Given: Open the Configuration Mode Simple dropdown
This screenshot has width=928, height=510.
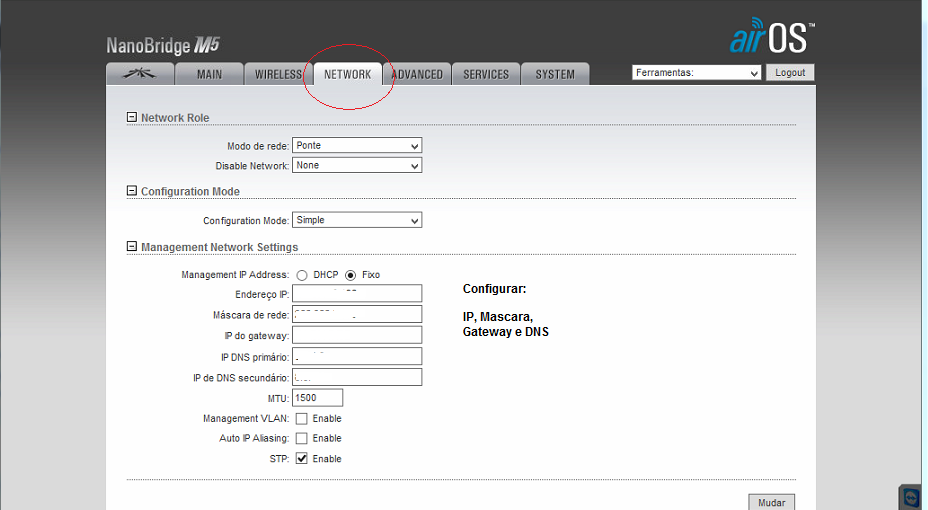Looking at the screenshot, I should point(357,220).
